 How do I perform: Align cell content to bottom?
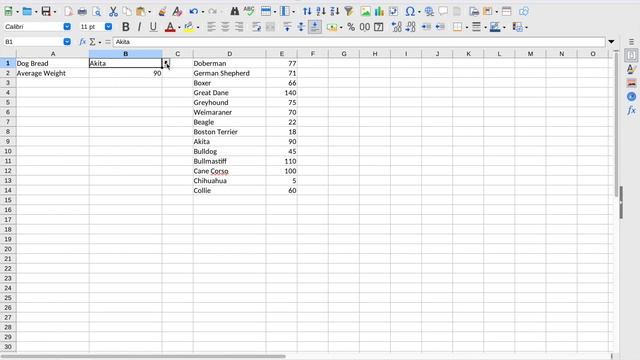tap(315, 27)
